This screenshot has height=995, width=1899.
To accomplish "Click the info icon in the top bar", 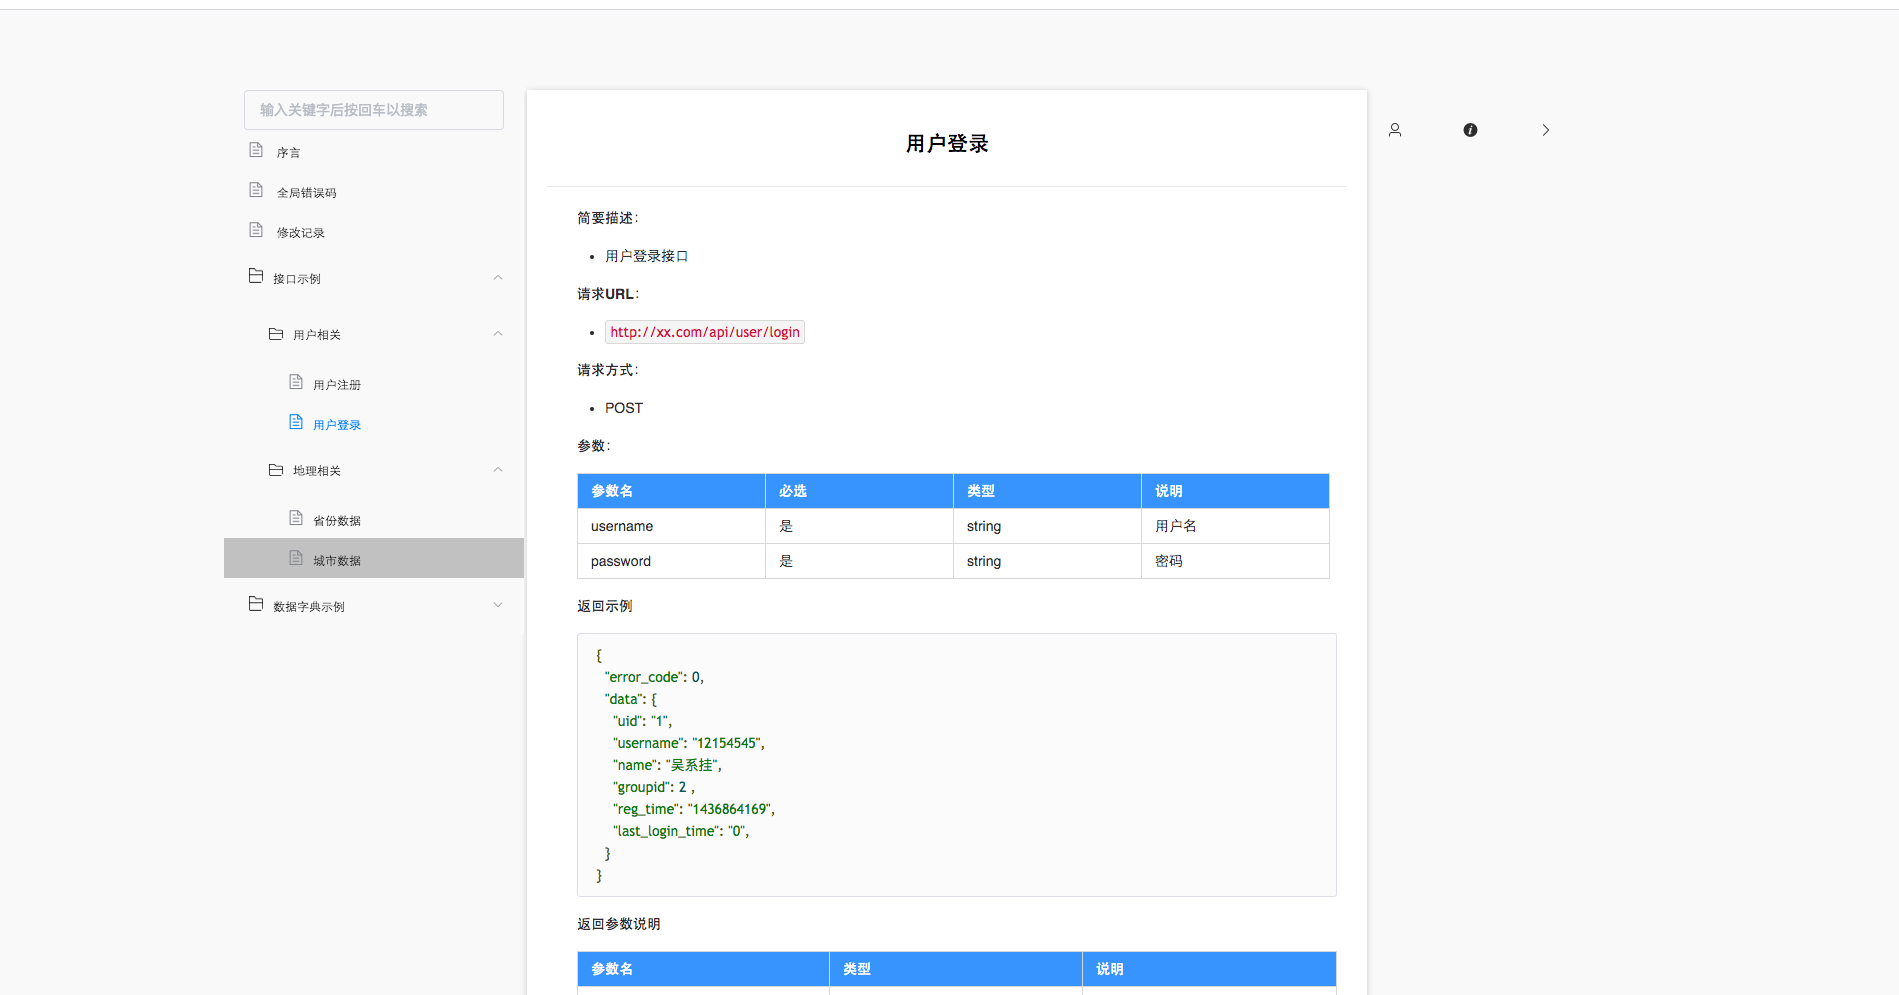I will pyautogui.click(x=1470, y=130).
